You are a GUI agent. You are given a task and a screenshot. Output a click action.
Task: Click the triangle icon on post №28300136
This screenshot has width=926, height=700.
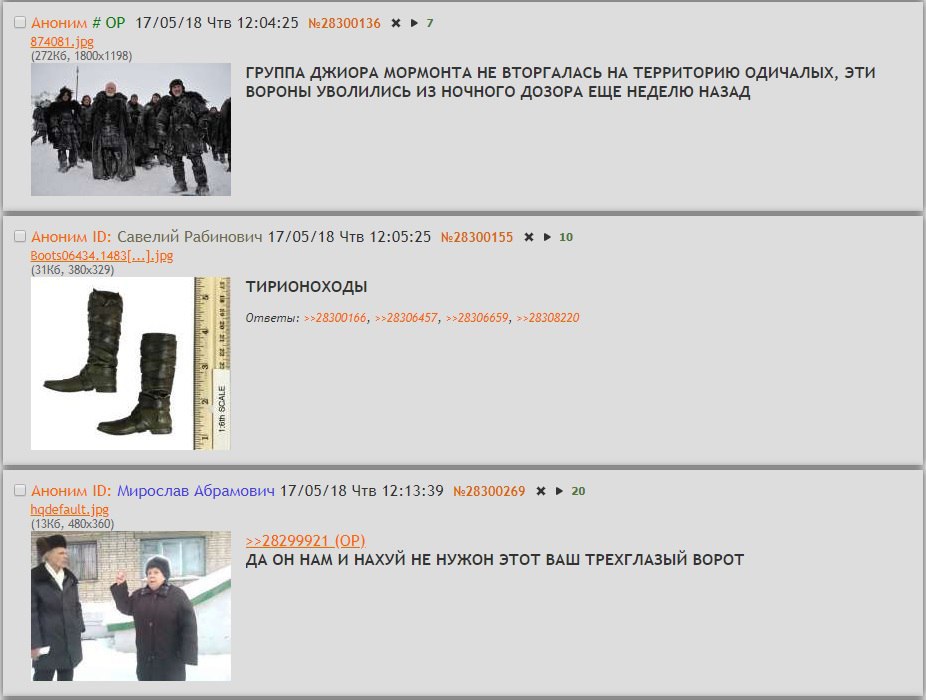pyautogui.click(x=414, y=23)
